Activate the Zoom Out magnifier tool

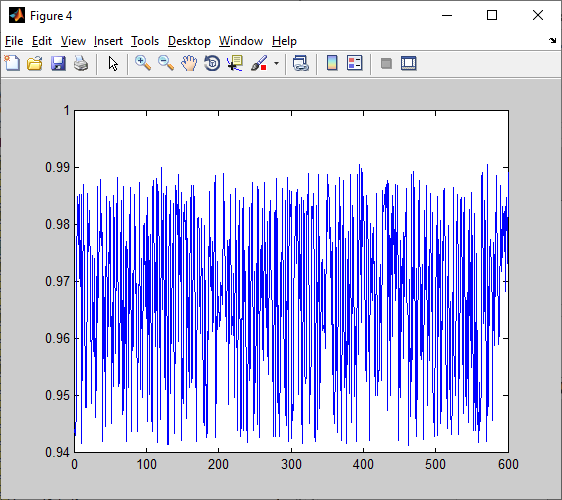coord(166,63)
